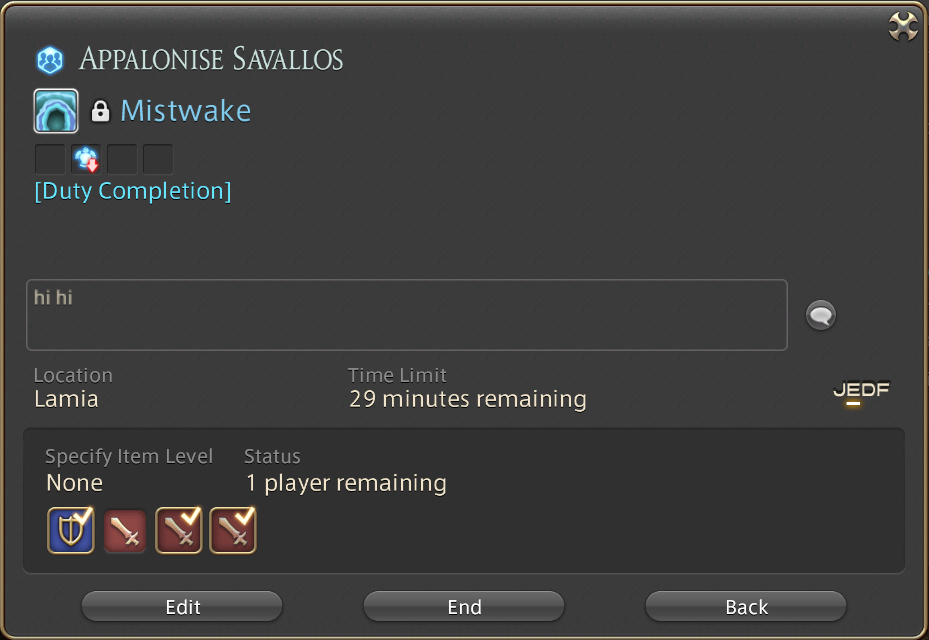
Task: Click the Mistwake duty name
Action: (x=185, y=111)
